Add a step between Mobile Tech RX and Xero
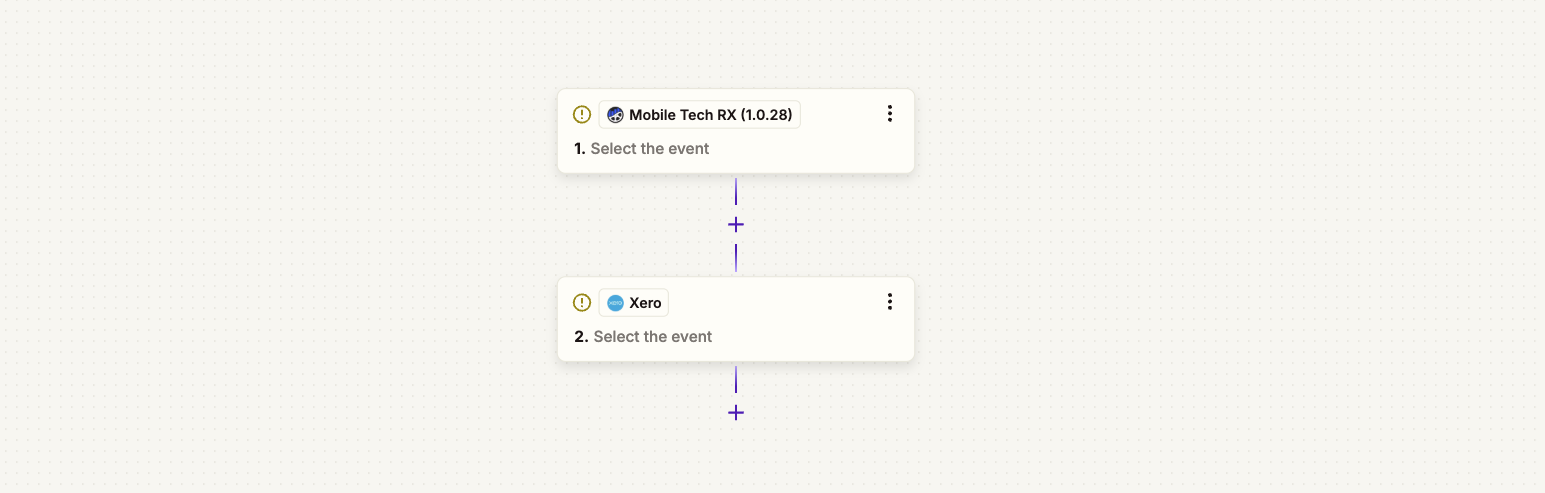 click(736, 225)
